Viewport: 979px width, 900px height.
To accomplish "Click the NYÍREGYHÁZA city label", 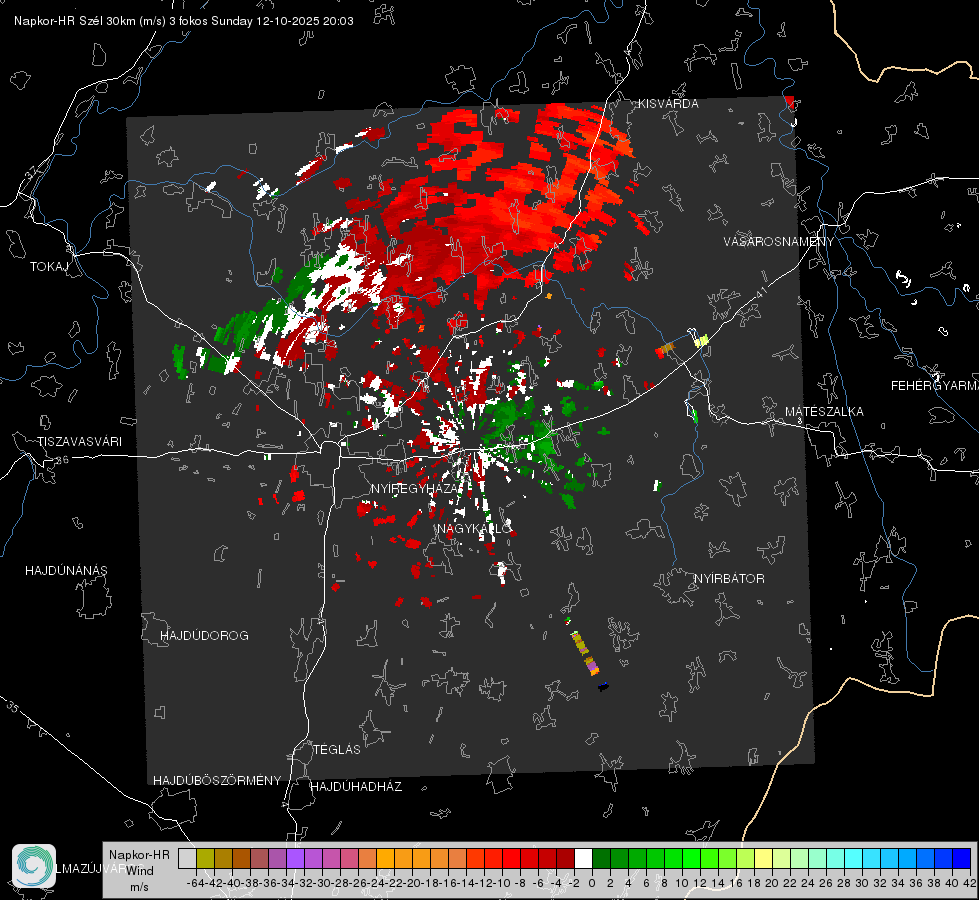I will tap(414, 488).
